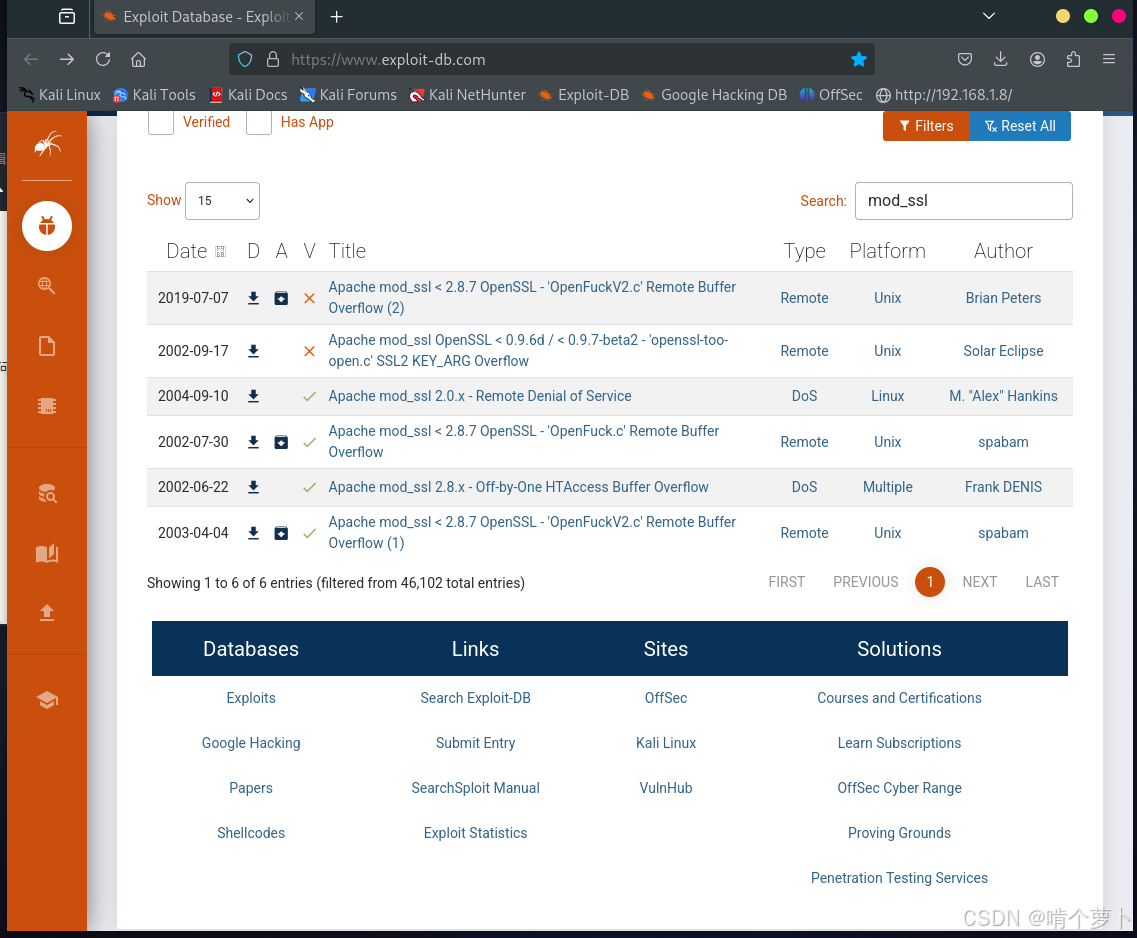Open author Brian Peters link
The image size is (1137, 938).
click(1003, 298)
